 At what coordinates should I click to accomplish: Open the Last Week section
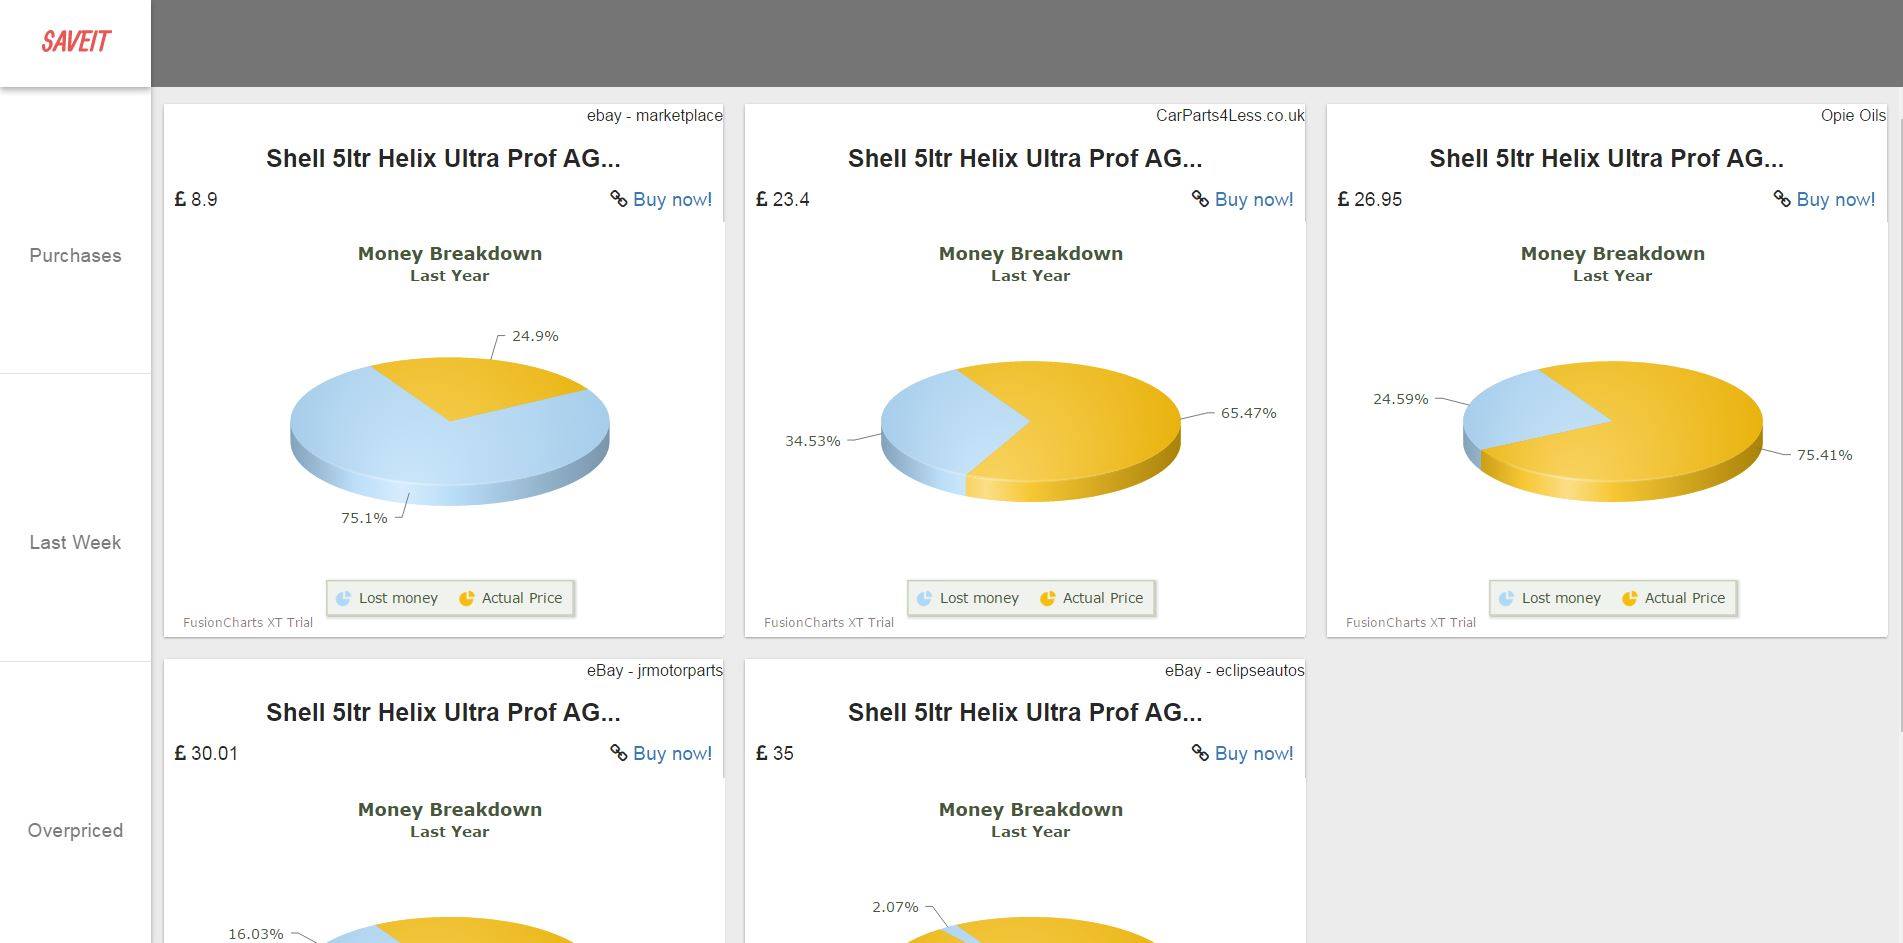[75, 543]
